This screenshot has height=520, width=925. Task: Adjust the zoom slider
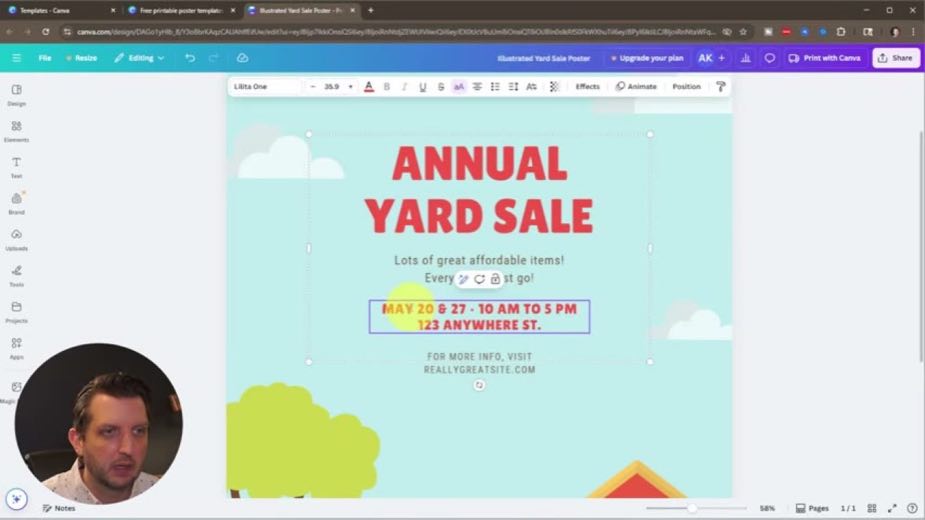[693, 508]
